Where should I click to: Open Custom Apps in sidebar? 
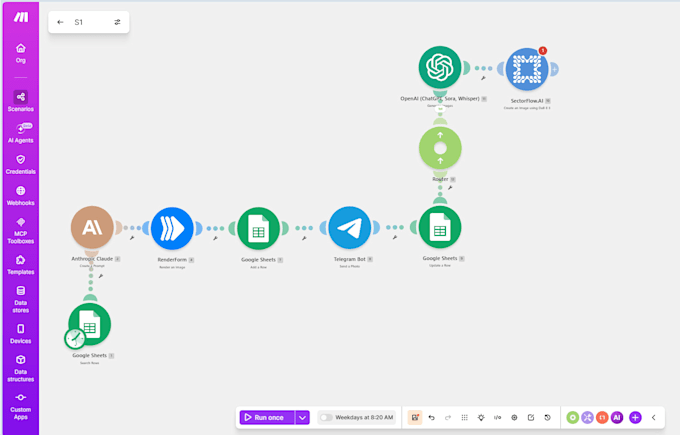[x=20, y=406]
